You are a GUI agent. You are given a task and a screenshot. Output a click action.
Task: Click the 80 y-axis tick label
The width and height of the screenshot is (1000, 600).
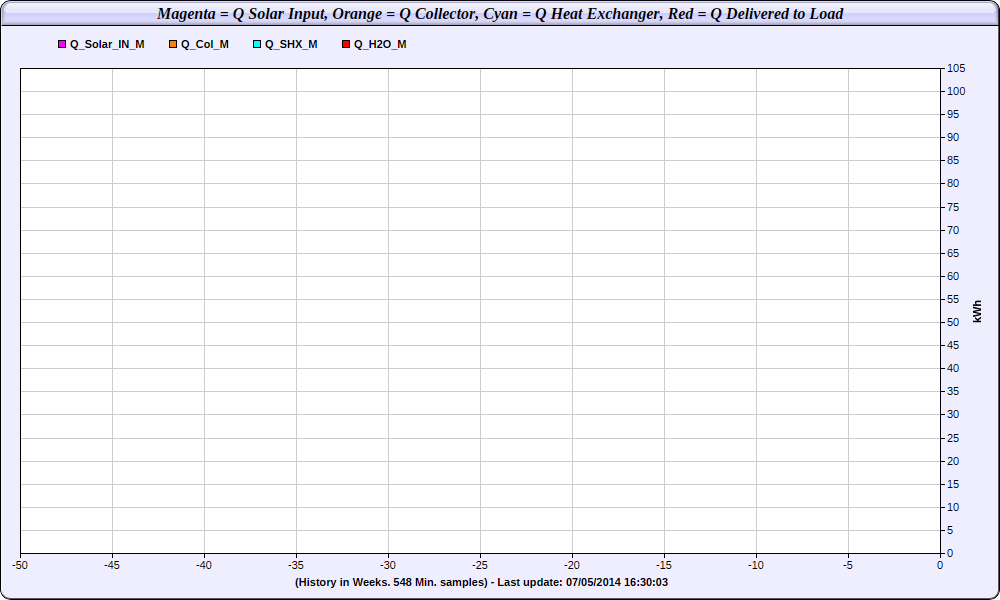[953, 184]
